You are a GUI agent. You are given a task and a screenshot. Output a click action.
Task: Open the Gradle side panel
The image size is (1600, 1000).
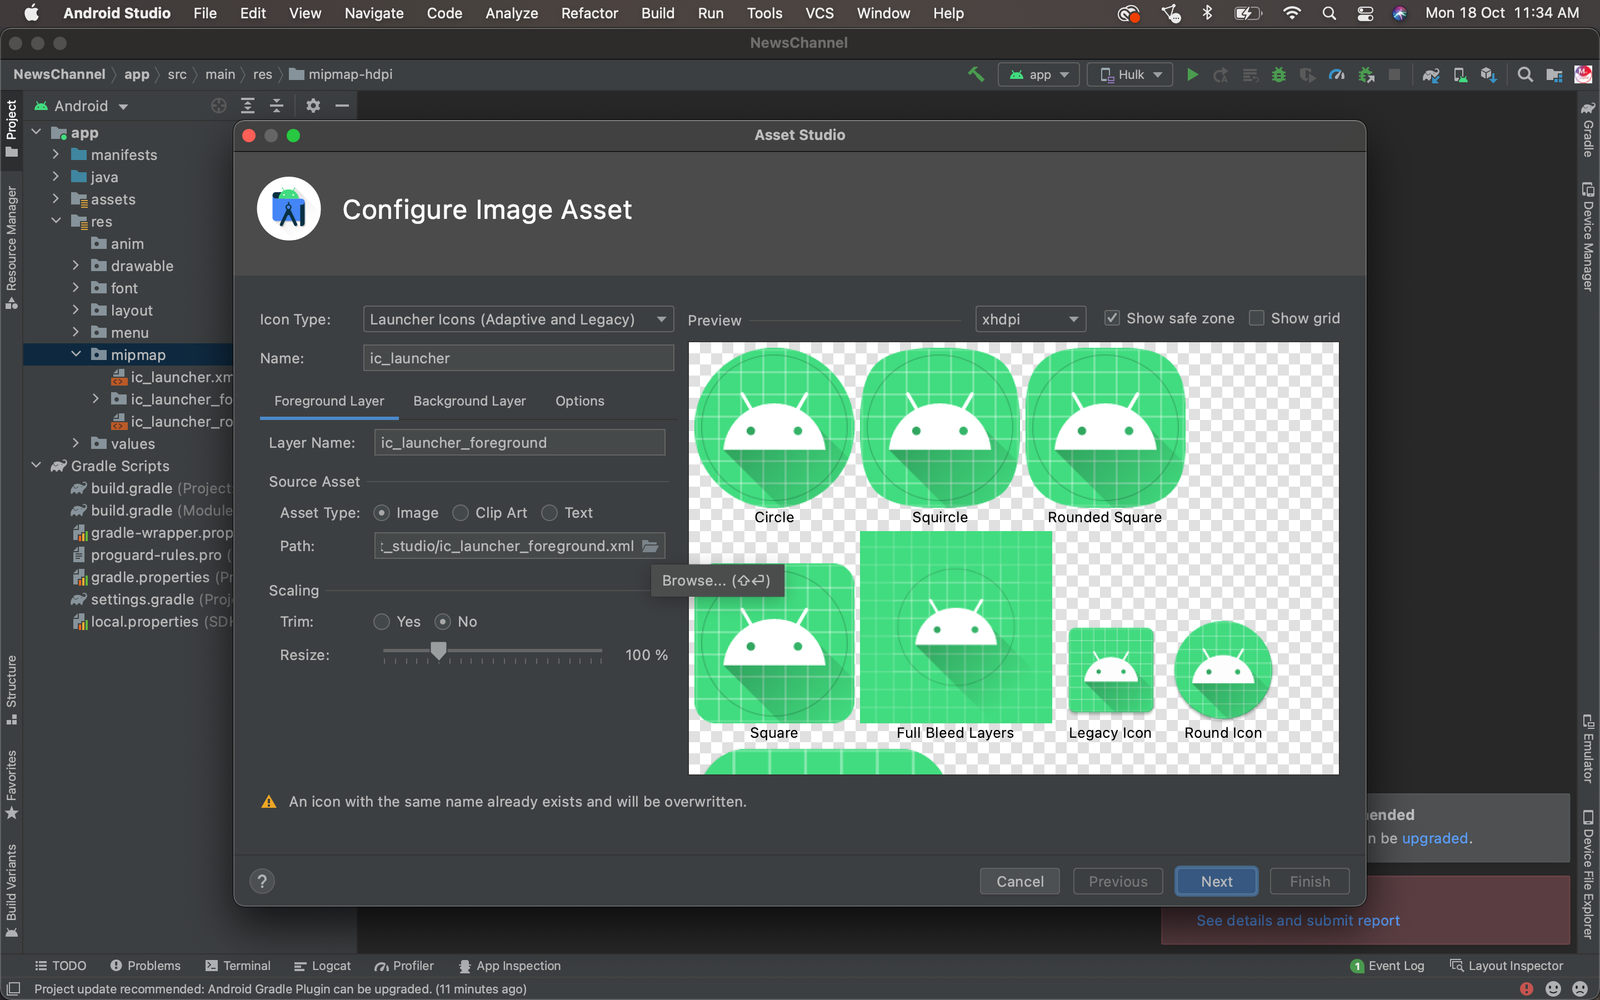coord(1588,128)
